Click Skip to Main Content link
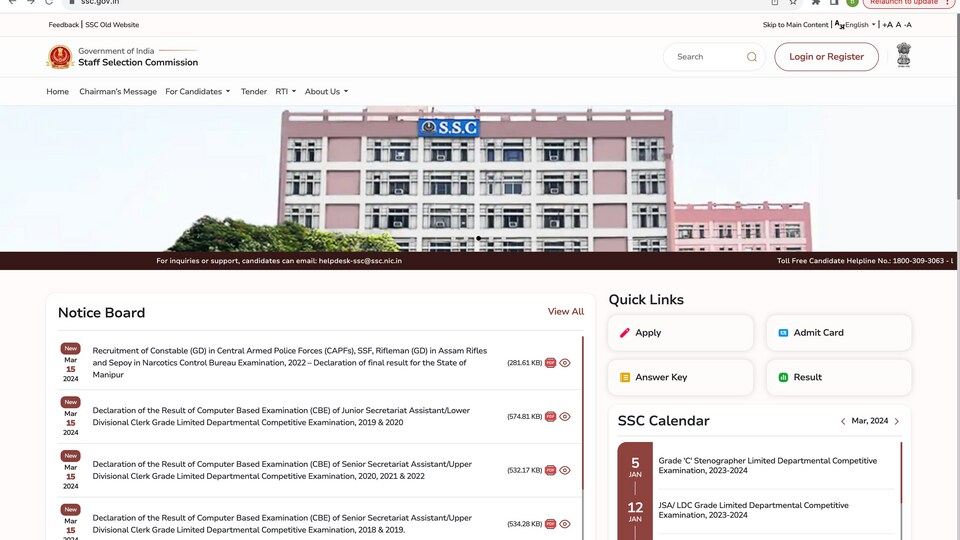This screenshot has height=540, width=960. (x=795, y=25)
